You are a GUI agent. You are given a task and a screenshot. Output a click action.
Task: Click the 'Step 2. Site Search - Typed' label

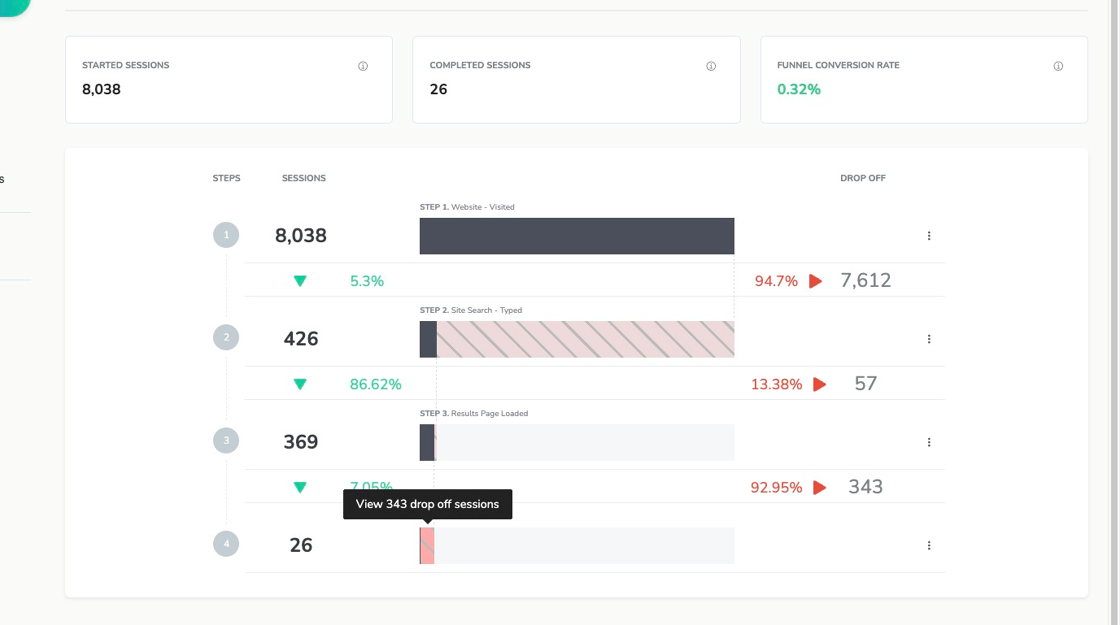471,310
